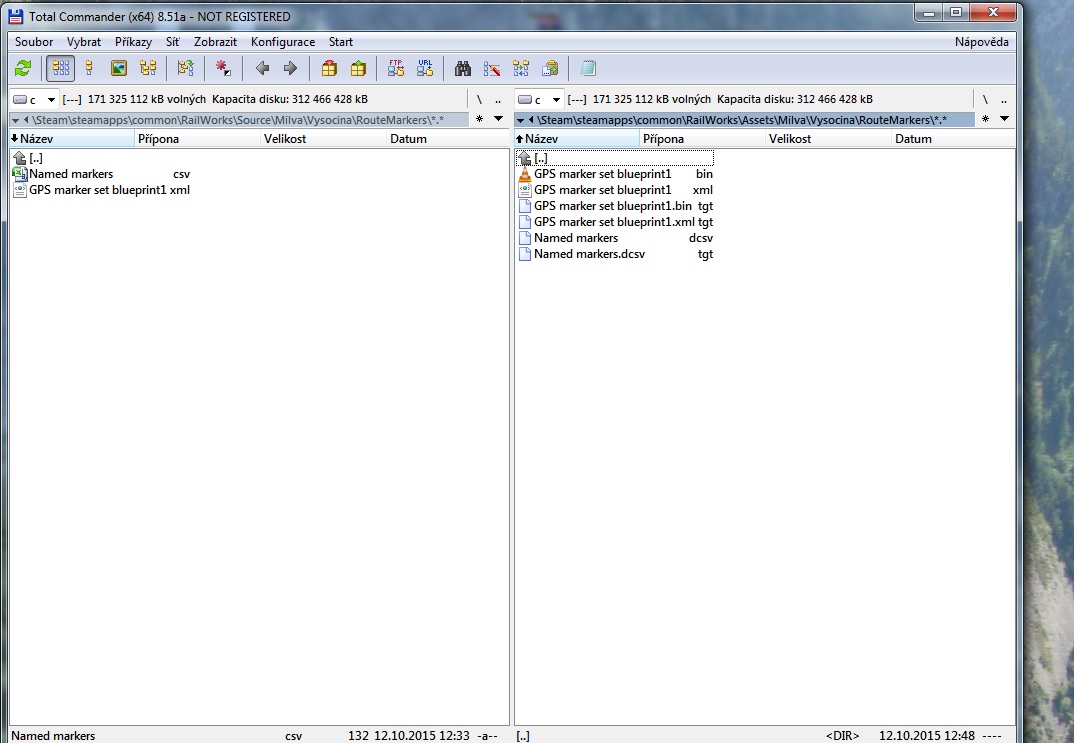Open the Vybrat menu
The image size is (1074, 743).
[84, 42]
